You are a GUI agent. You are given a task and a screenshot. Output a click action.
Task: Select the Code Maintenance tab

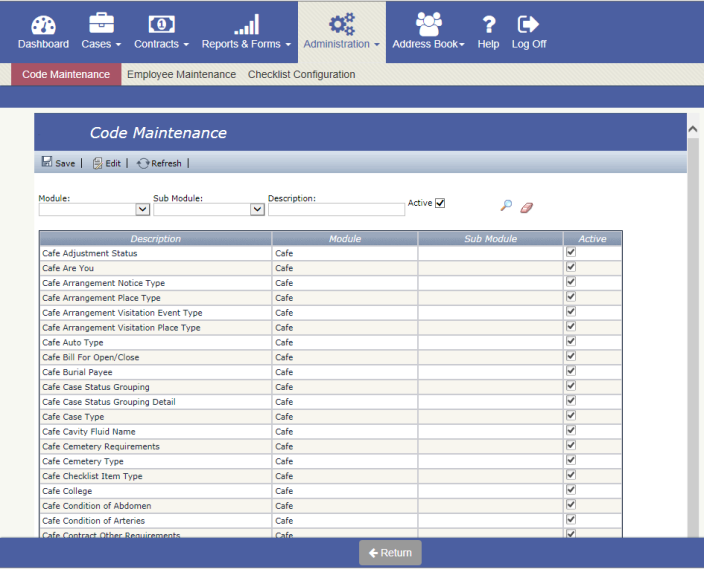[x=66, y=74]
